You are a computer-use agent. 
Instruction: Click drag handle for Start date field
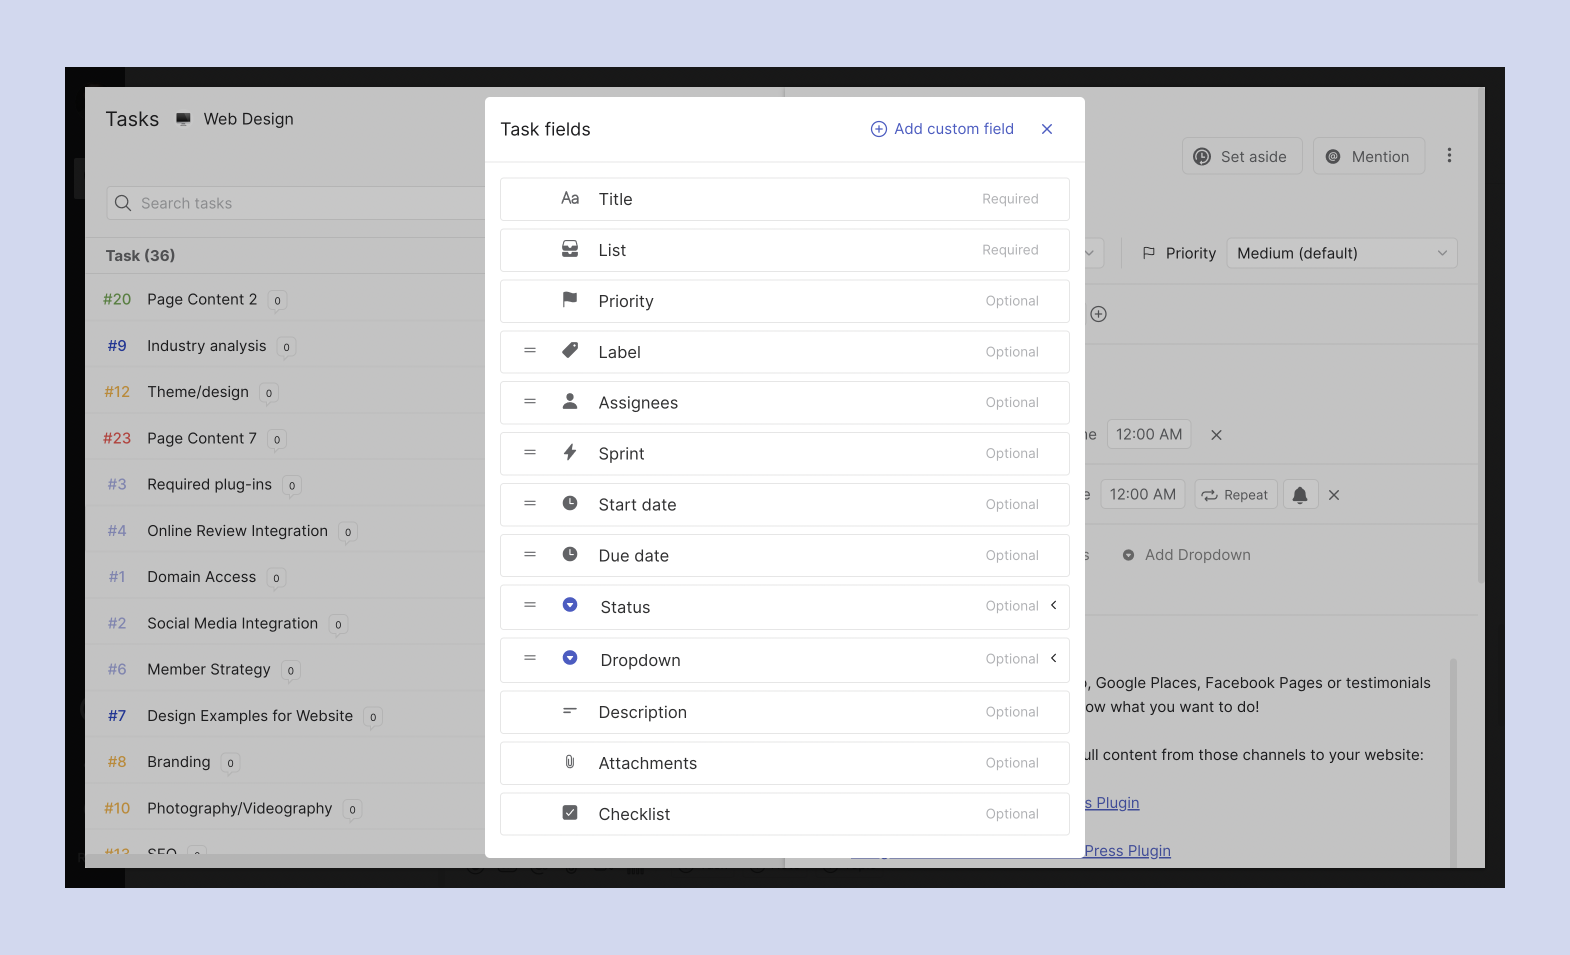pos(530,504)
